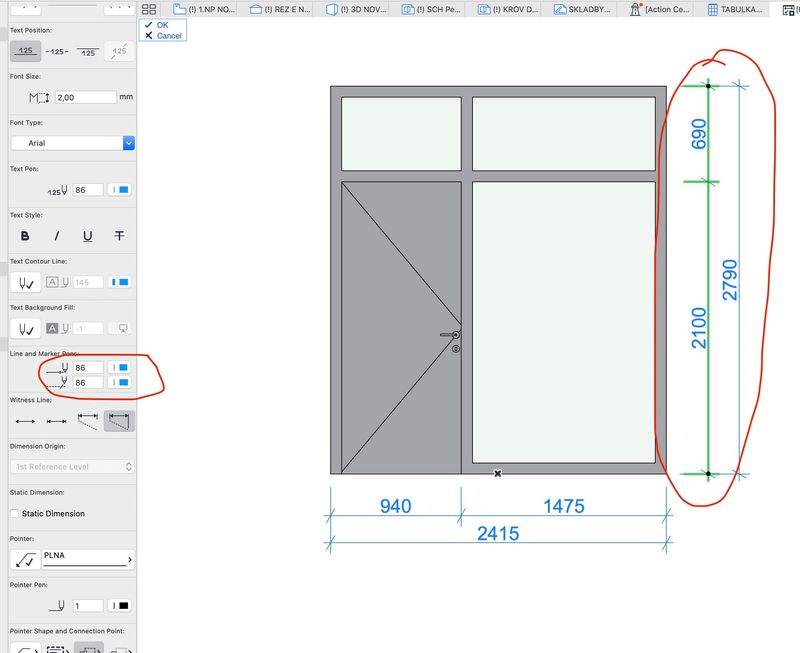Select text position above the dimension line
800x653 pixels.
26,51
